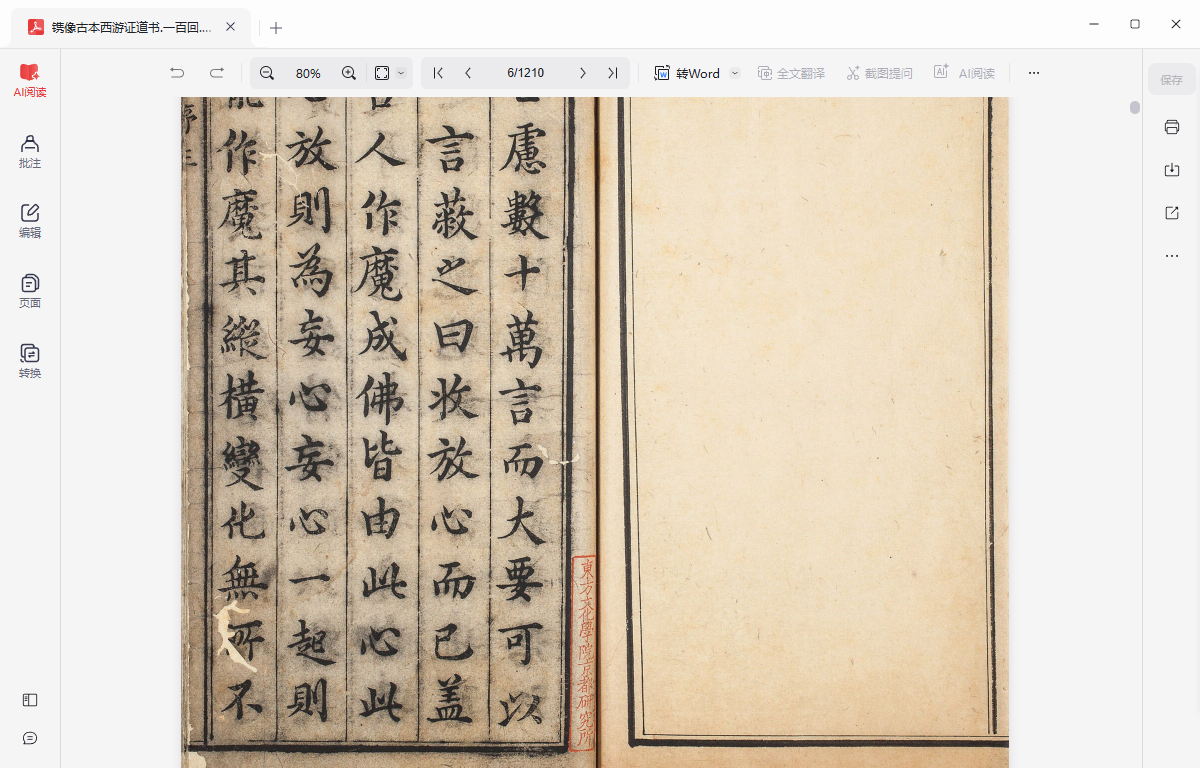Redo the last action
Screen dimensions: 1200x768
(x=216, y=73)
